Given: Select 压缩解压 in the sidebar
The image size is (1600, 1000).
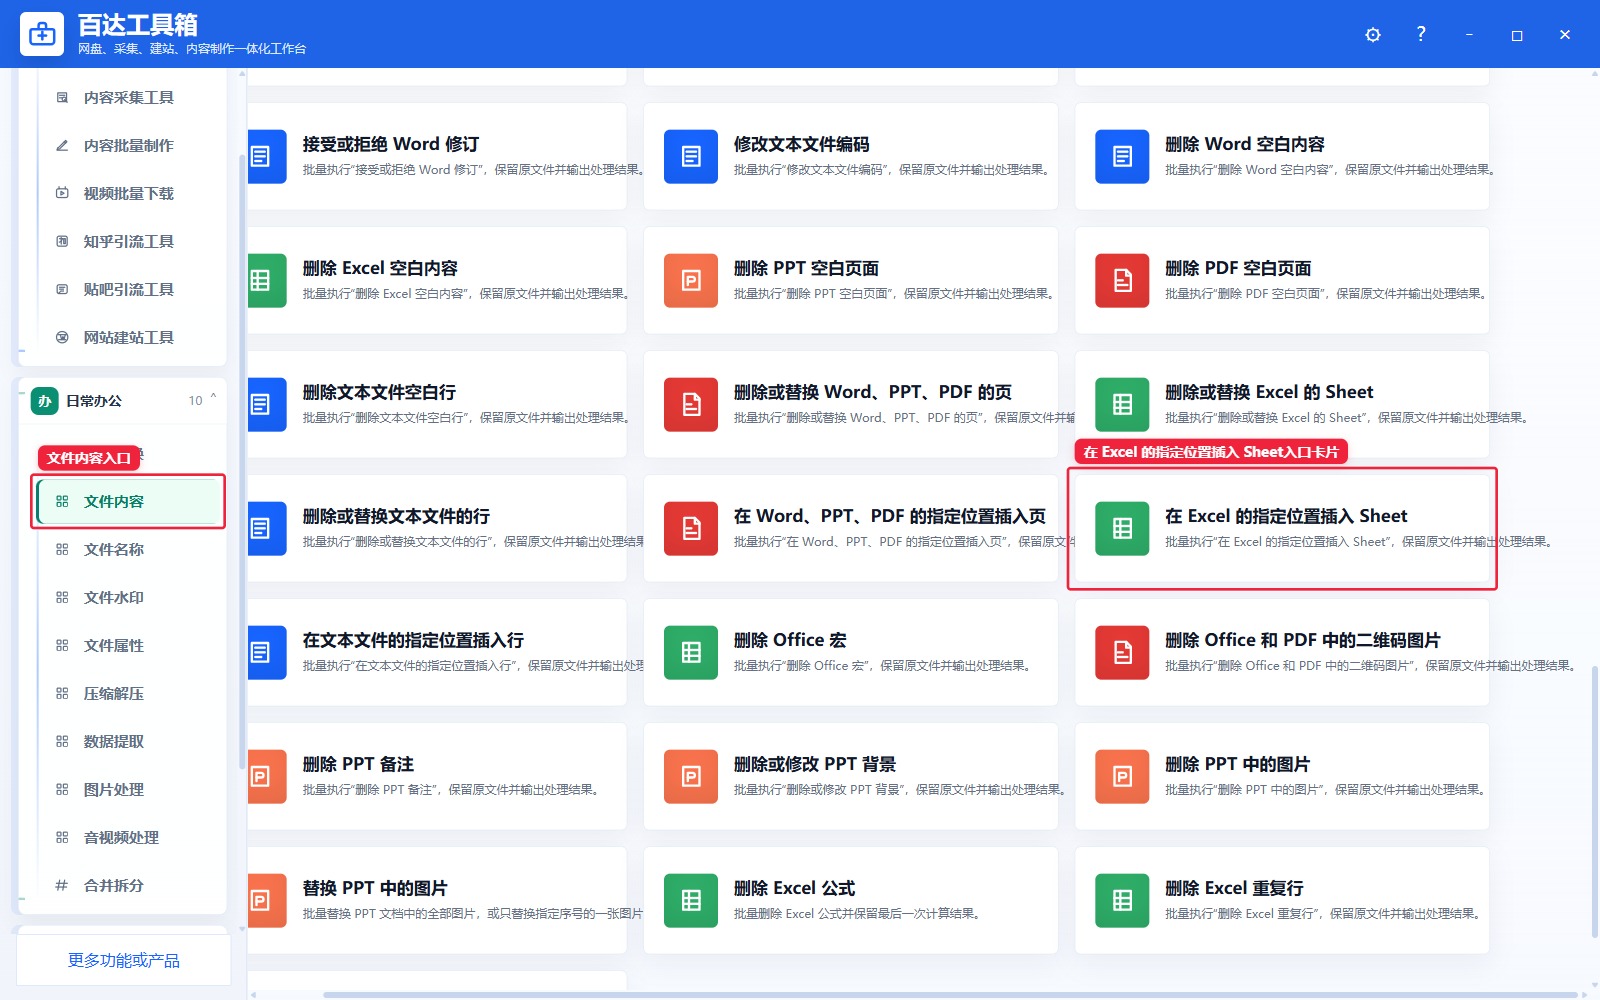Looking at the screenshot, I should click(x=128, y=693).
